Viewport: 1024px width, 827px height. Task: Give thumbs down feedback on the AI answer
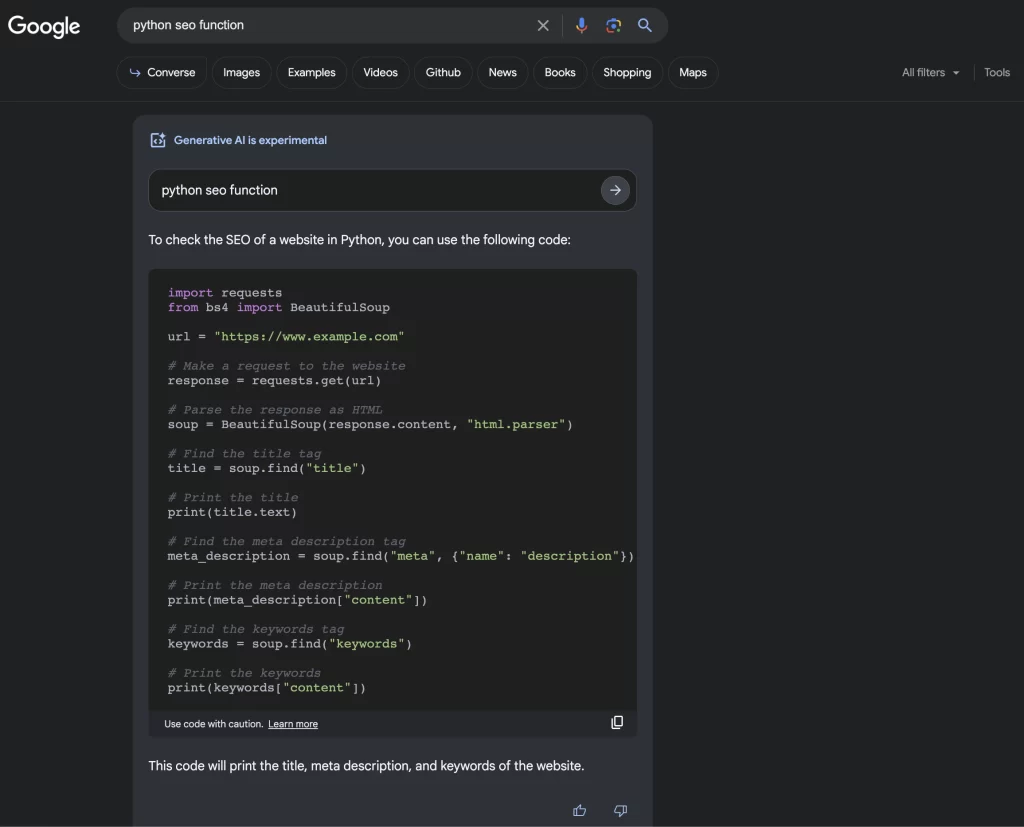(619, 810)
